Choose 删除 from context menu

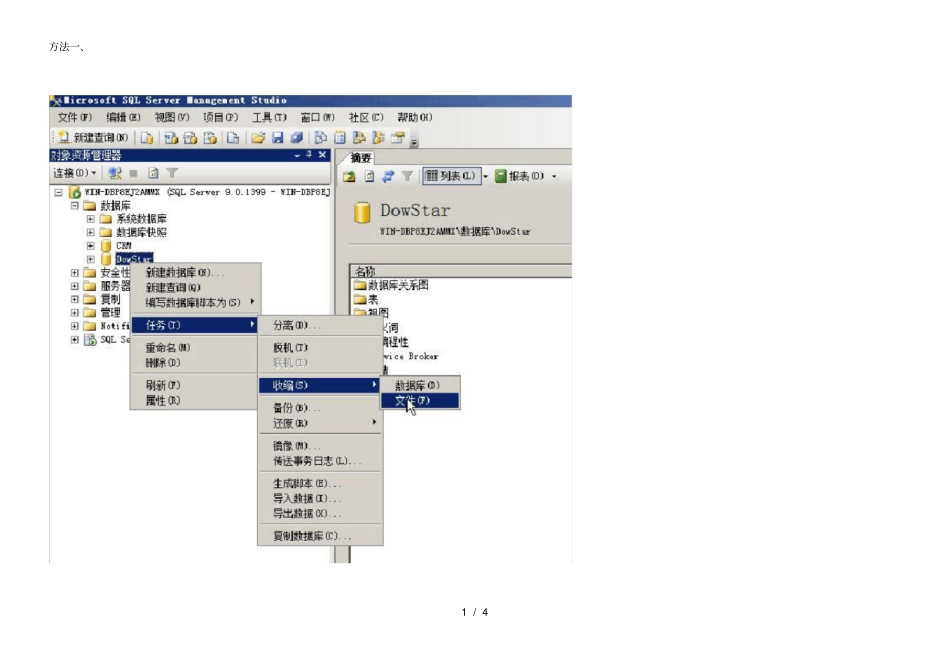pyautogui.click(x=196, y=363)
